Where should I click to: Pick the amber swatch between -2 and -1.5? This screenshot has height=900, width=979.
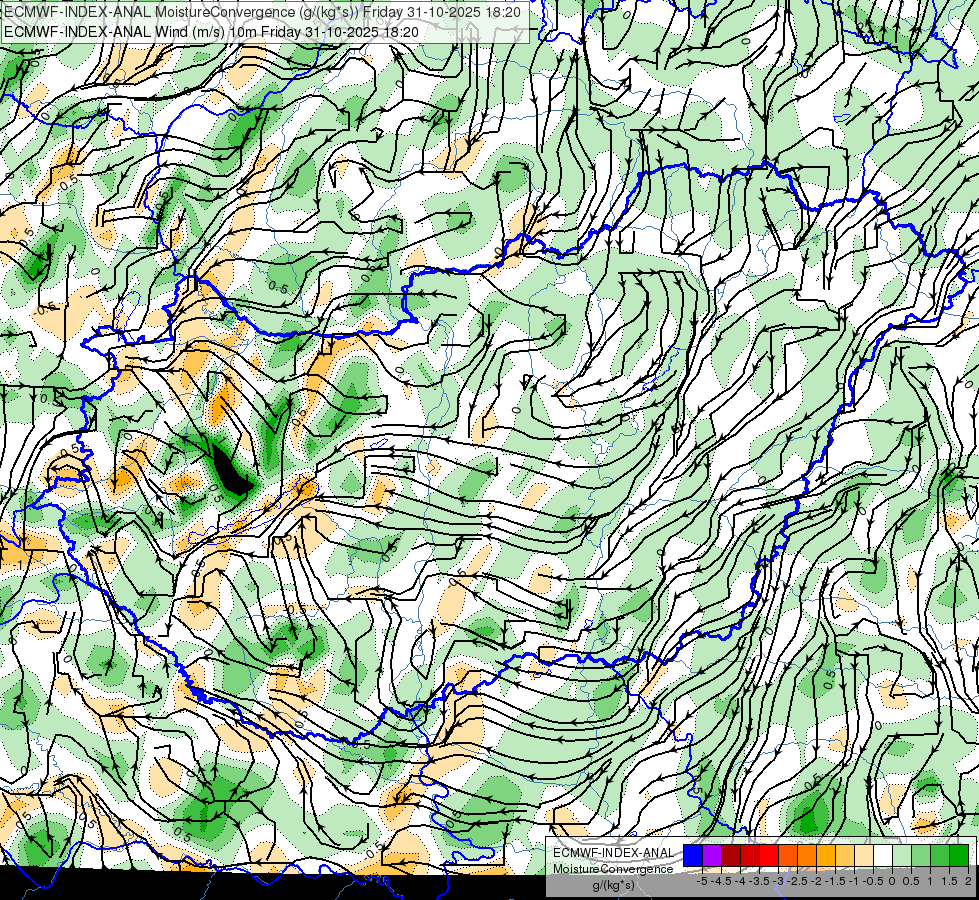[826, 855]
